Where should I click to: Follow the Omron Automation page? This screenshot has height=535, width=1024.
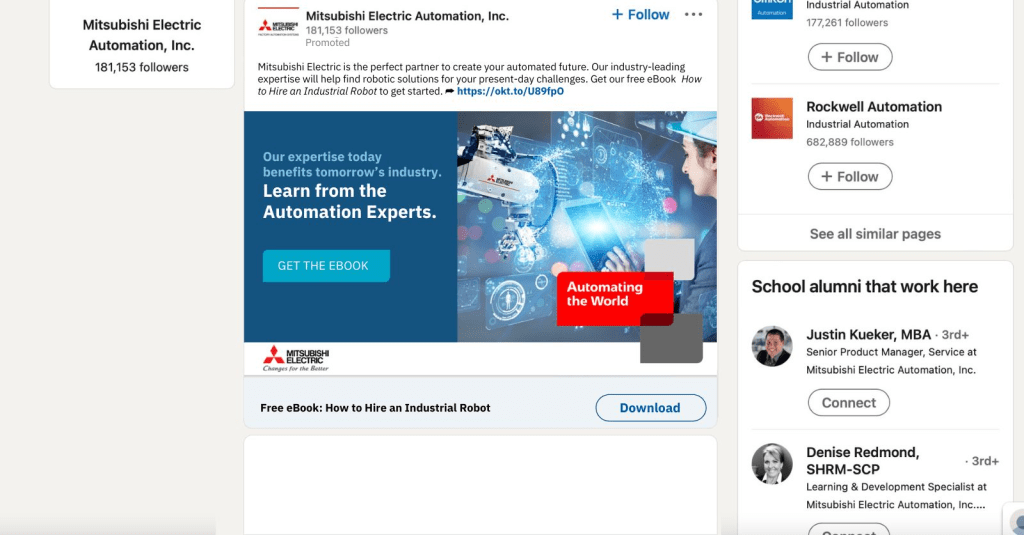click(850, 57)
